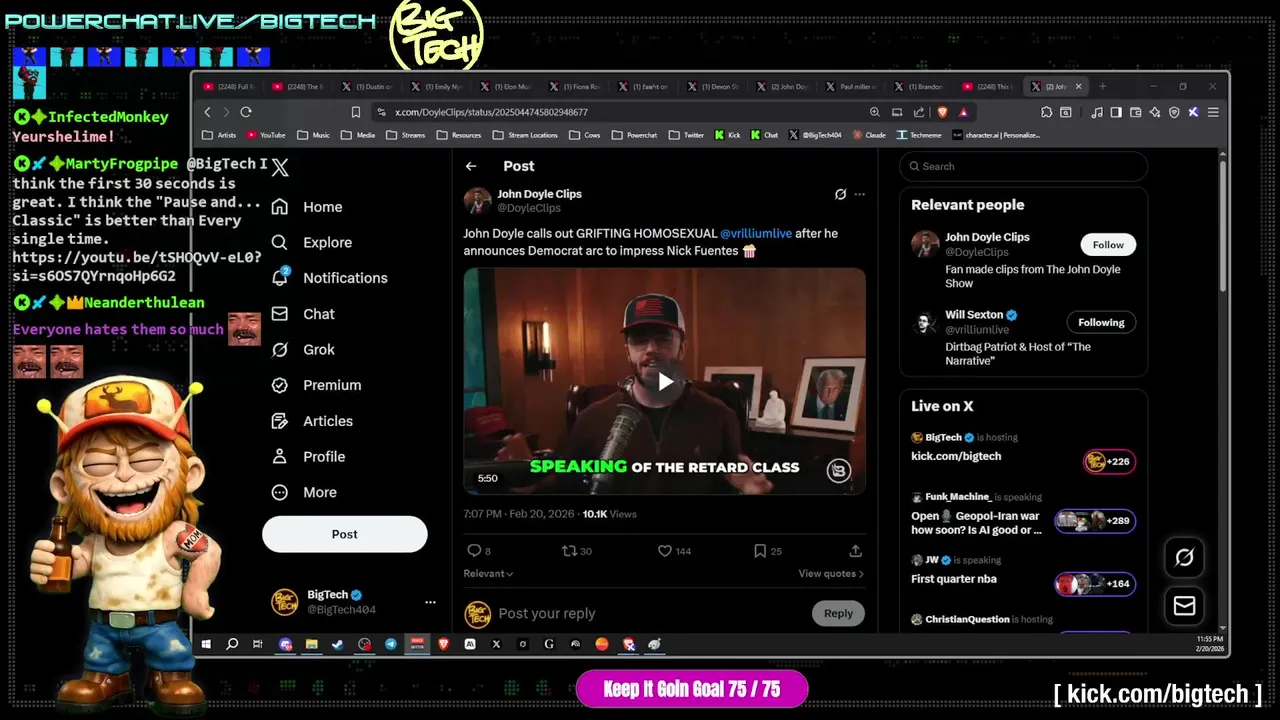Go to Home in X sidebar
Image resolution: width=1280 pixels, height=720 pixels.
tap(307, 207)
